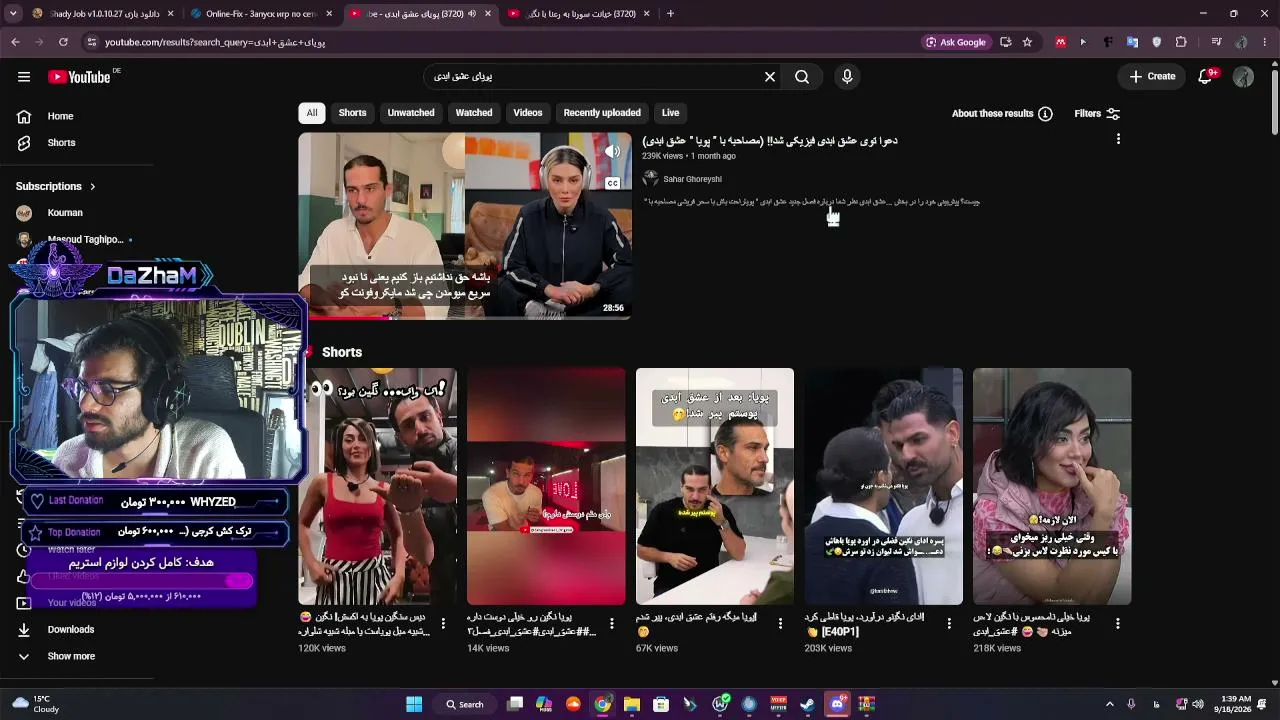Open options menu for the 218K views Short
This screenshot has height=720, width=1280.
1118,624
